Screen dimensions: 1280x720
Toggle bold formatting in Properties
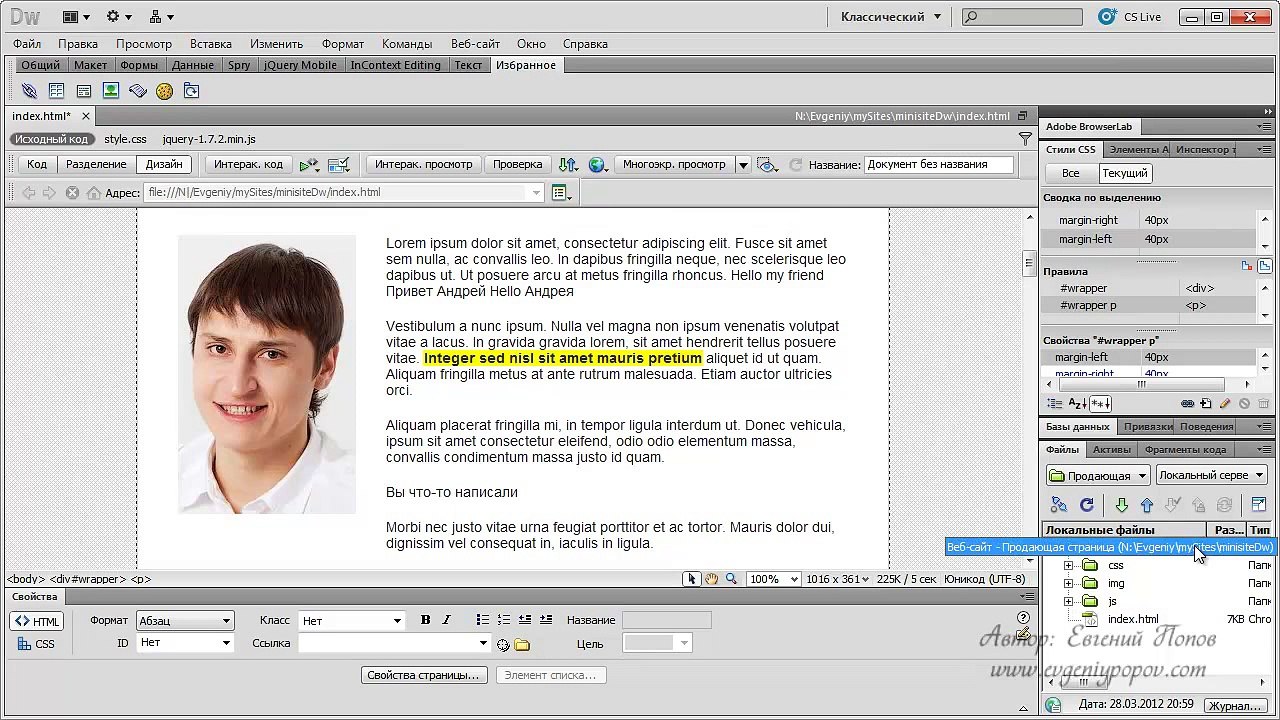pyautogui.click(x=425, y=620)
